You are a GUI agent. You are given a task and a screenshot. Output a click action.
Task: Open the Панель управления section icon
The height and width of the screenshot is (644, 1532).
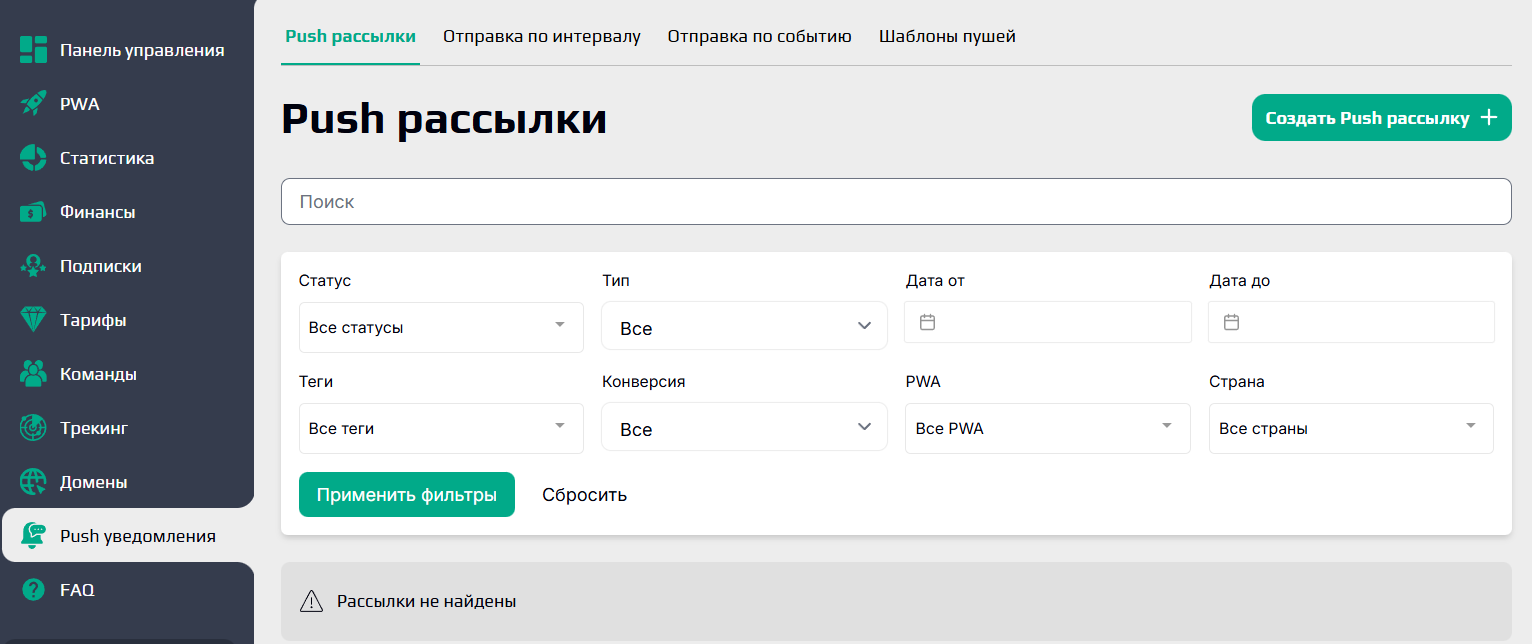31,49
